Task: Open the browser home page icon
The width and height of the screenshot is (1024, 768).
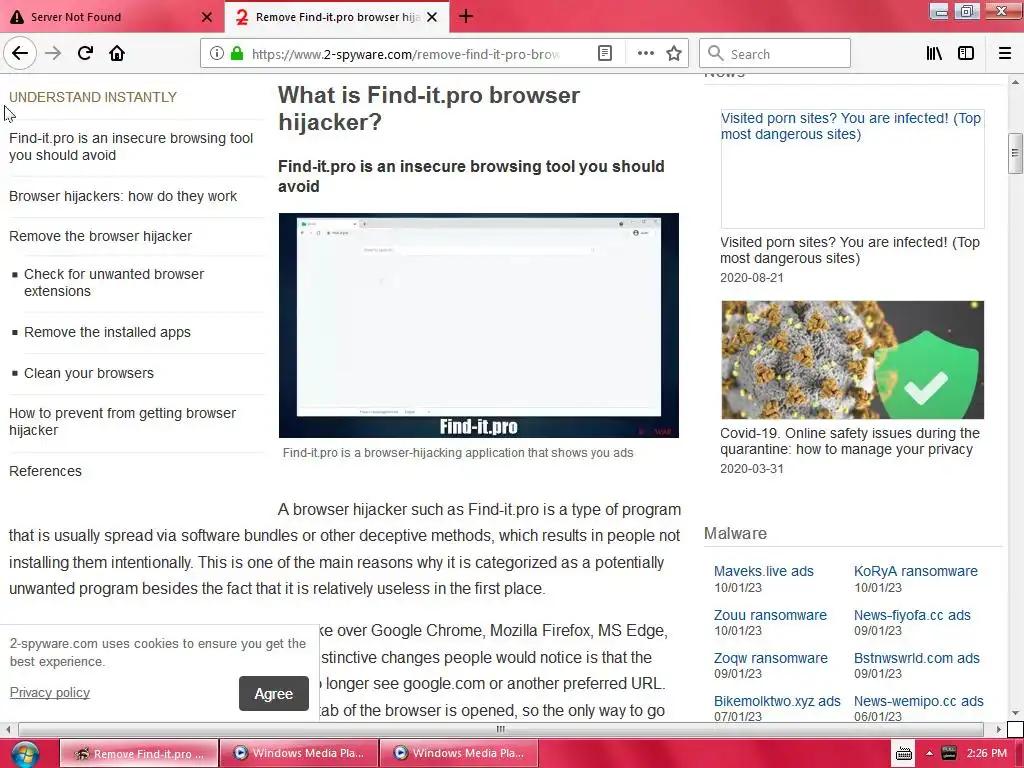Action: [117, 53]
